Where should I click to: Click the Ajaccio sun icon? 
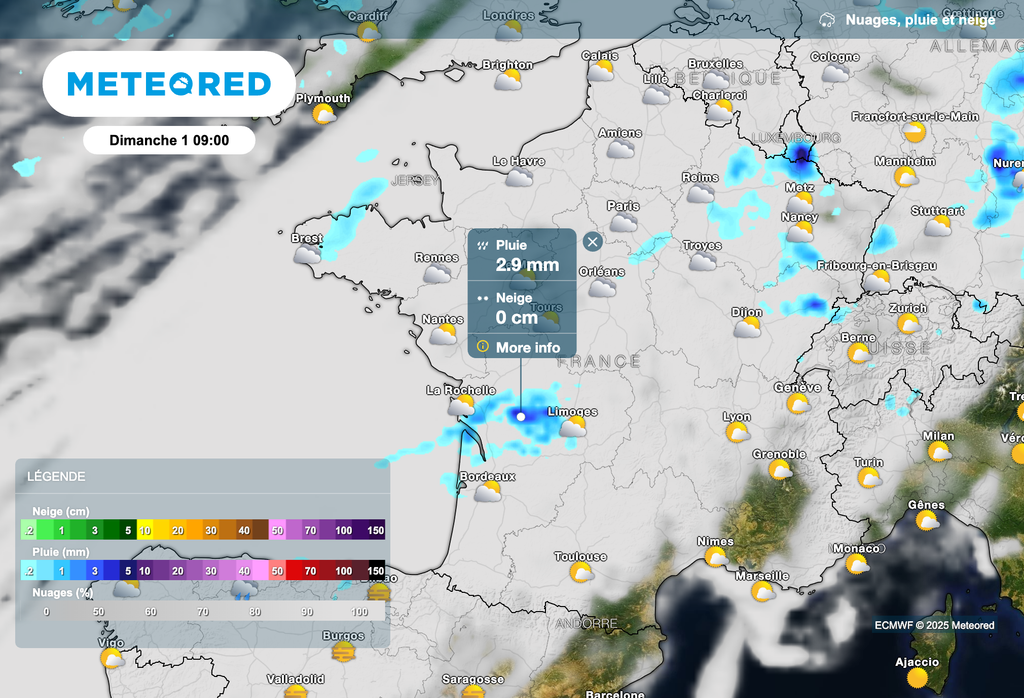click(916, 678)
